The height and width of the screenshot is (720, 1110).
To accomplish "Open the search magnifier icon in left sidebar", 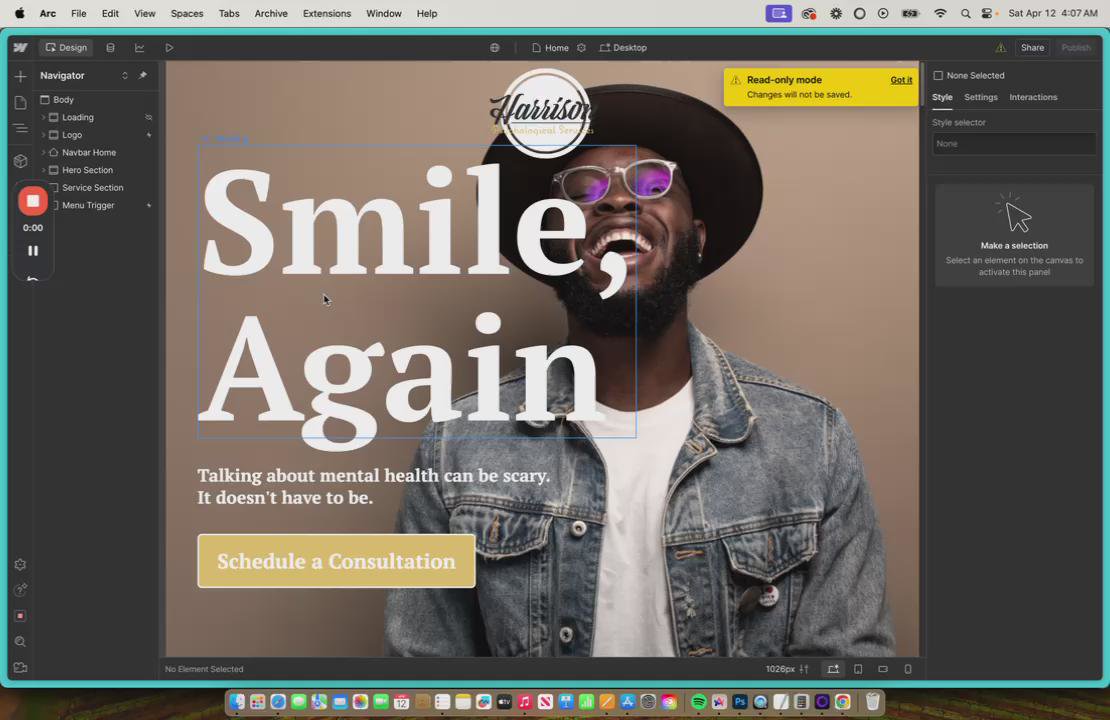I will point(21,641).
